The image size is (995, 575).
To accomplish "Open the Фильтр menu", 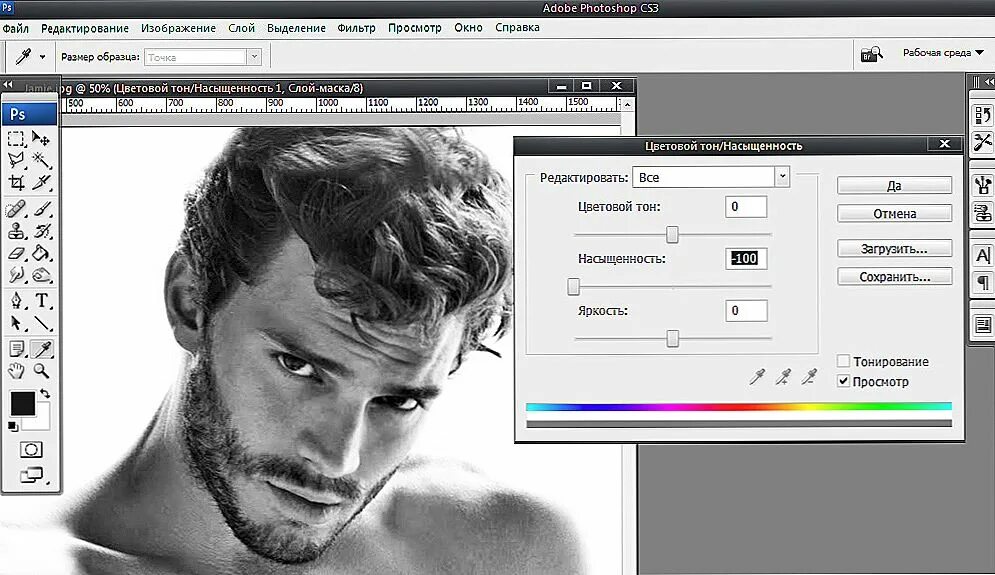I will [x=357, y=28].
